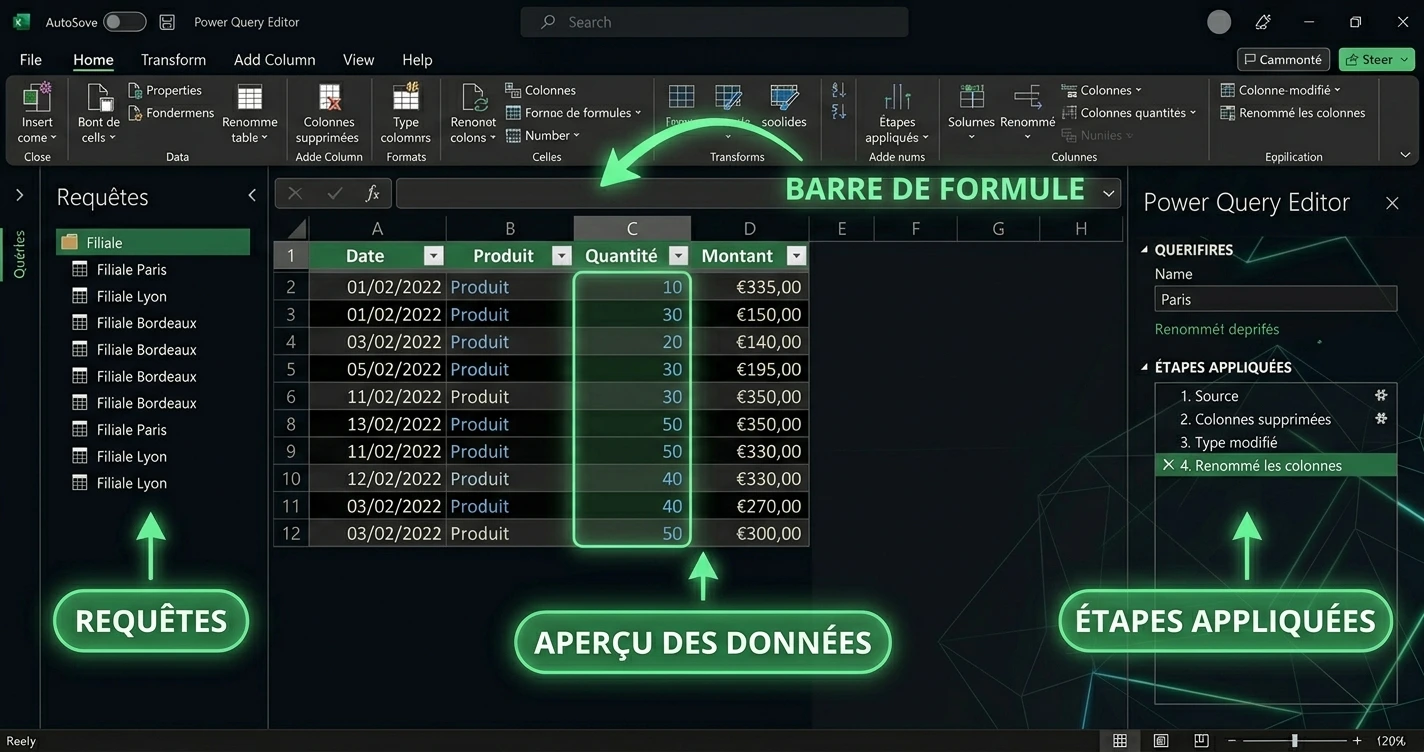1424x752 pixels.
Task: Confirm the formula with the checkmark icon
Action: point(334,193)
